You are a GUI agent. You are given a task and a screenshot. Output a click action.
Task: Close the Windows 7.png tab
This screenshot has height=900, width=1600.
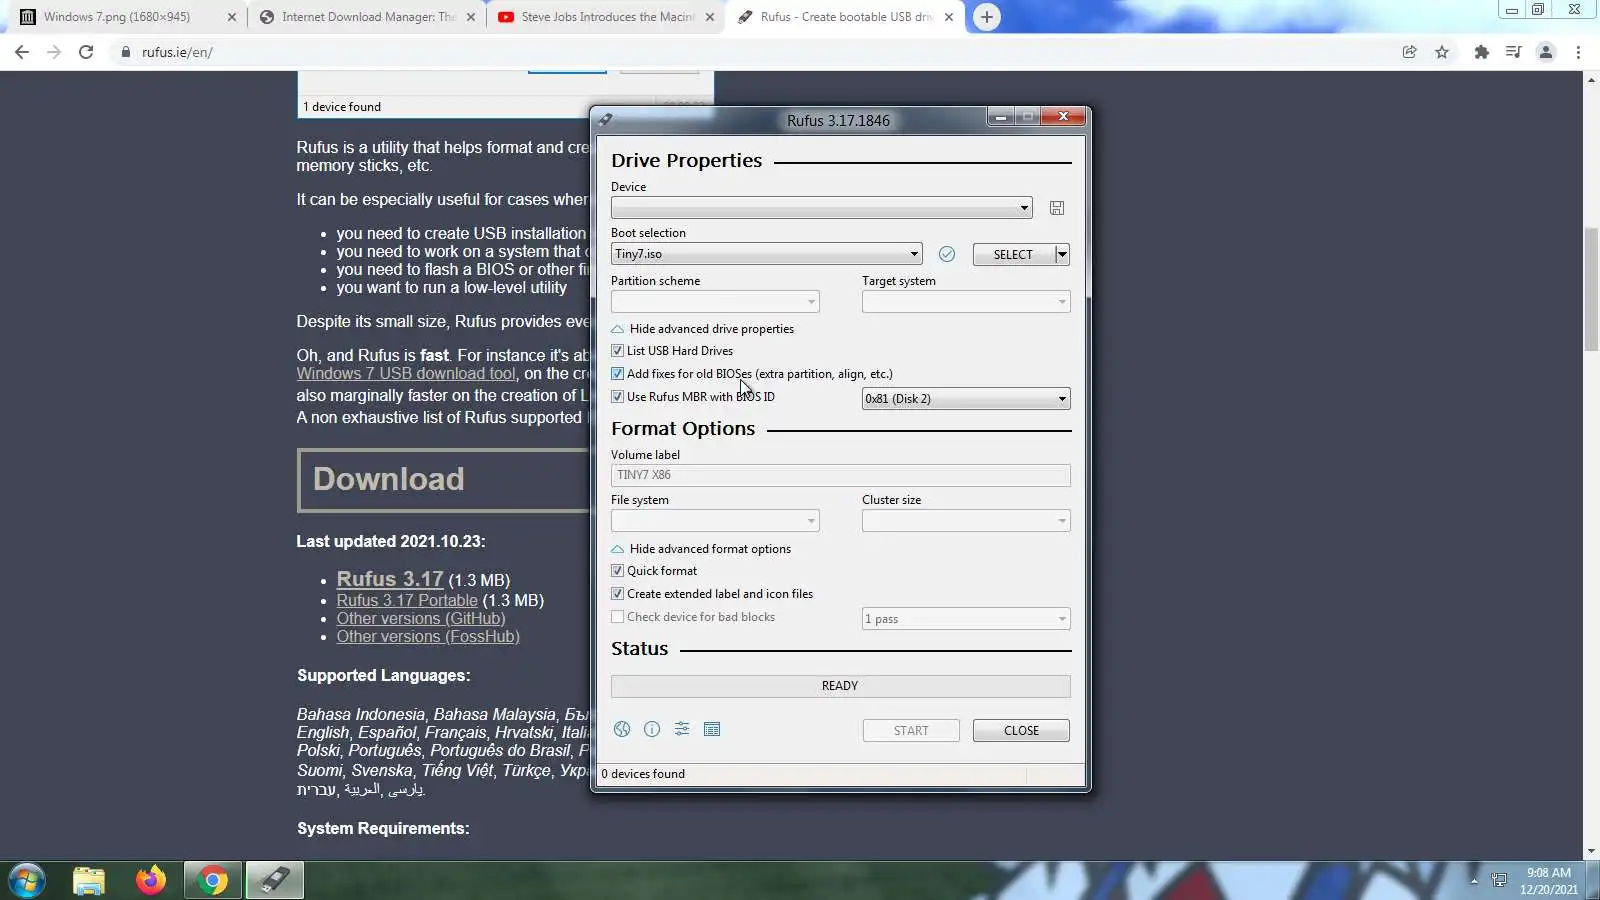pos(232,17)
